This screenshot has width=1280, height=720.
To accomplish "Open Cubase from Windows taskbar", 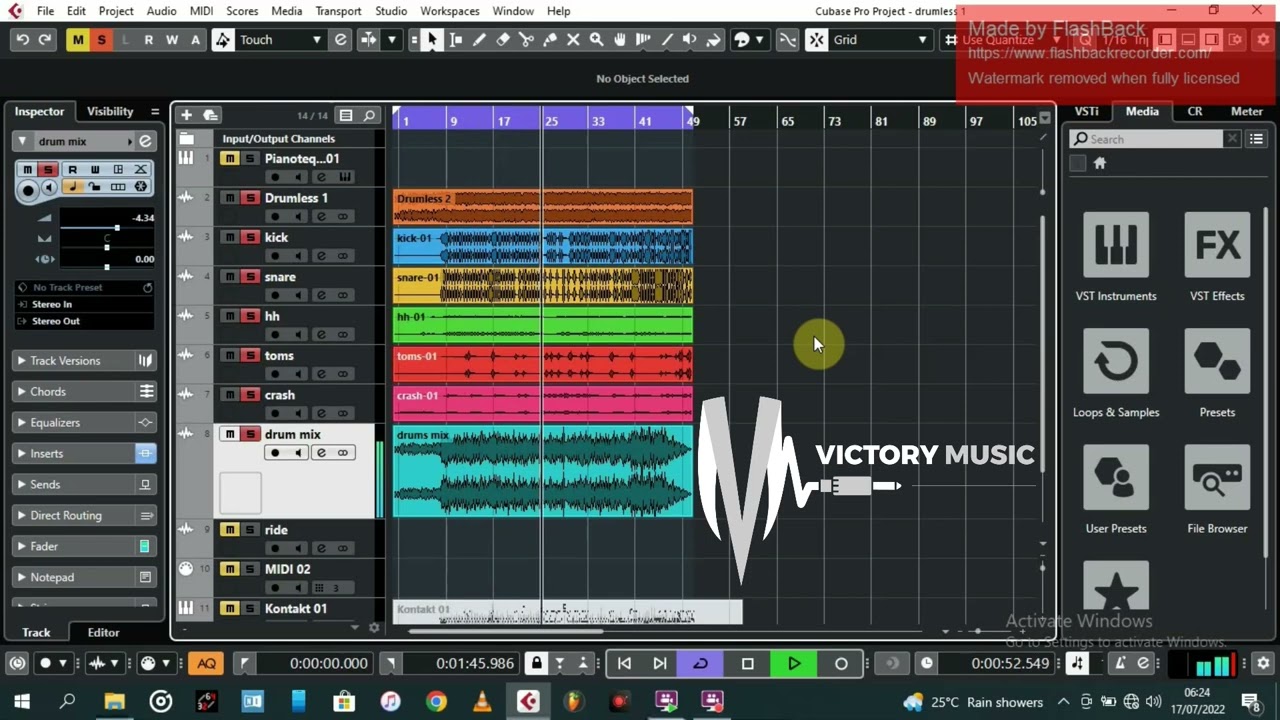I will pyautogui.click(x=528, y=701).
